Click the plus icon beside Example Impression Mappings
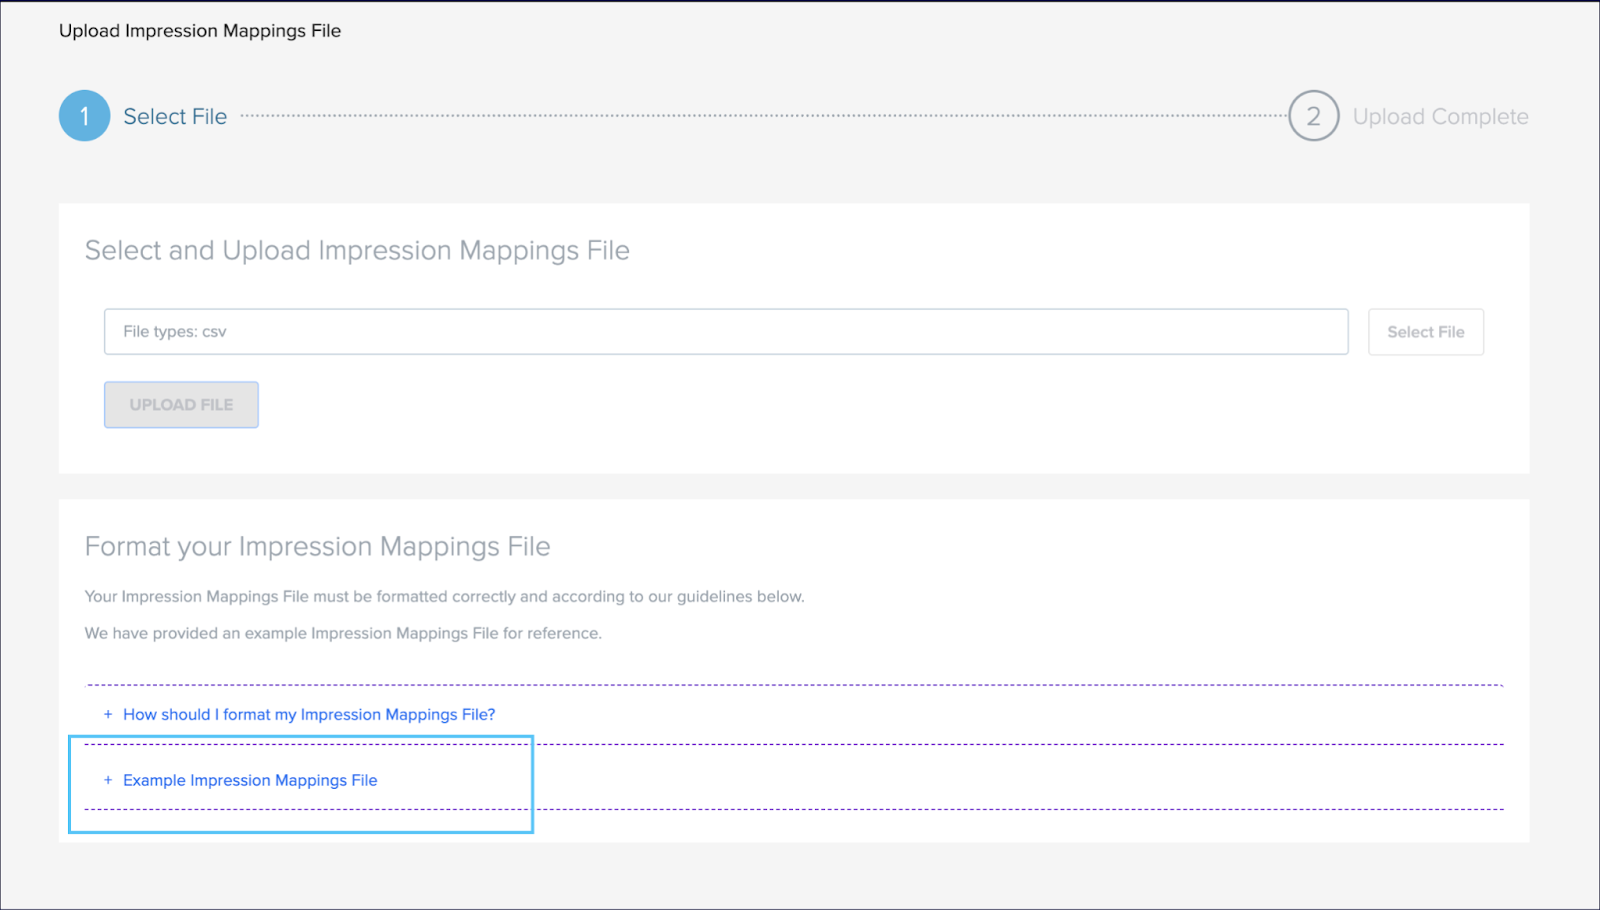The height and width of the screenshot is (910, 1600). click(108, 780)
